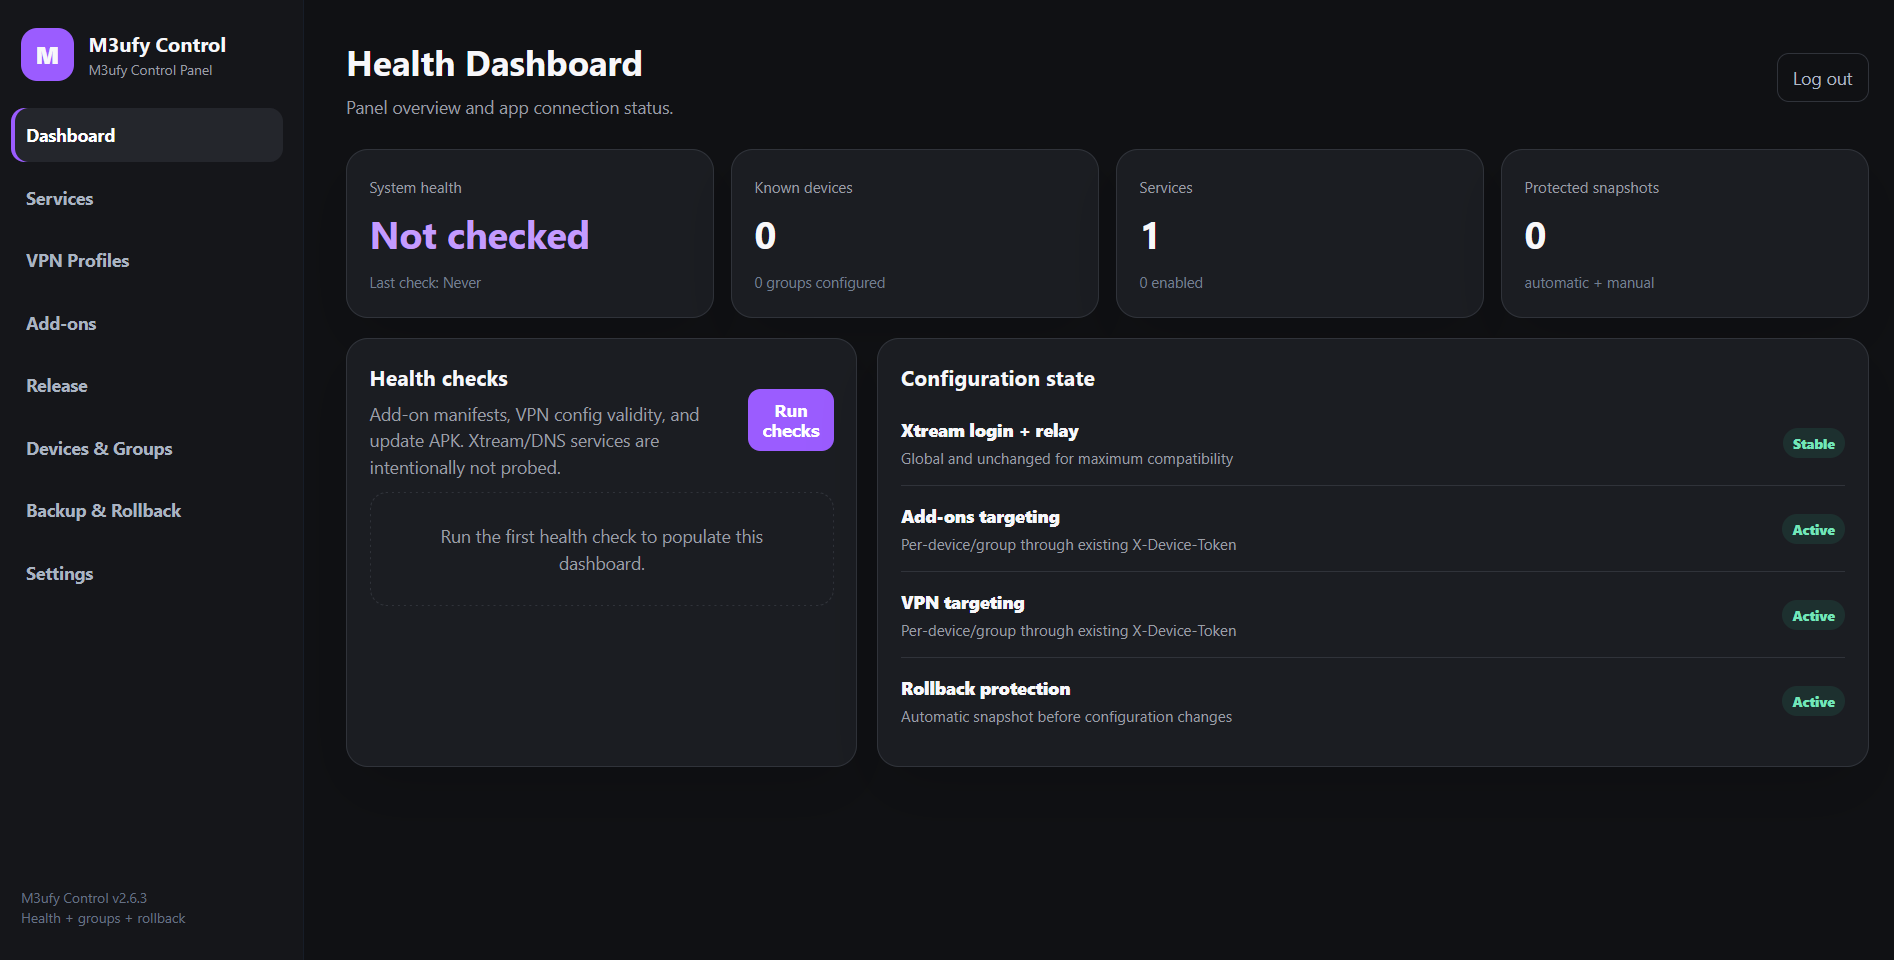Click Active badge for Add-ons targeting
Viewport: 1894px width, 960px height.
[x=1813, y=529]
